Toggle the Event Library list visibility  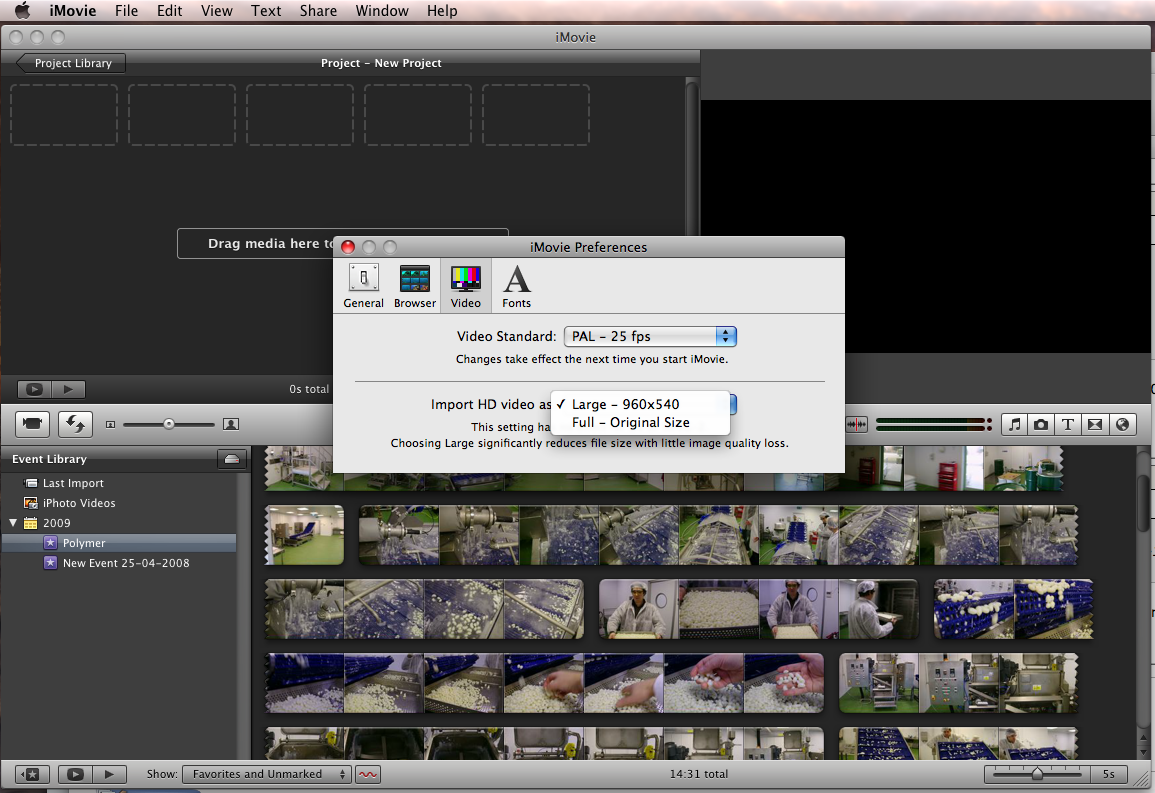pyautogui.click(x=32, y=774)
